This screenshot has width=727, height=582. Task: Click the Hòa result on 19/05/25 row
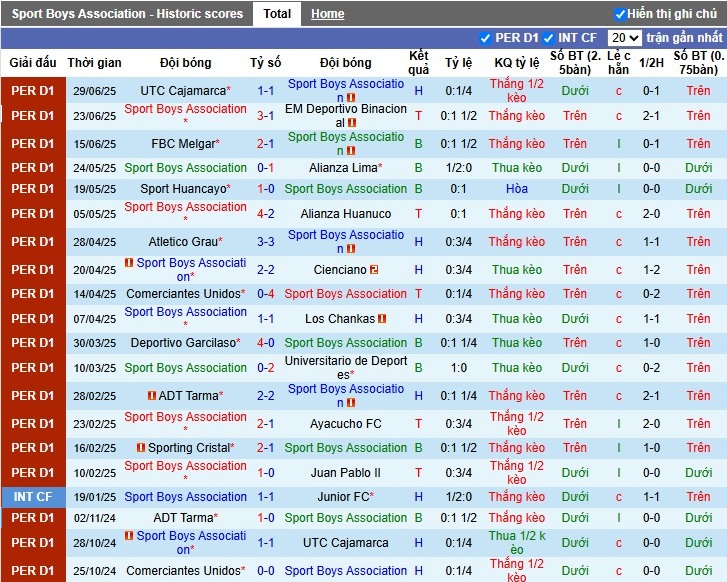[x=517, y=189]
